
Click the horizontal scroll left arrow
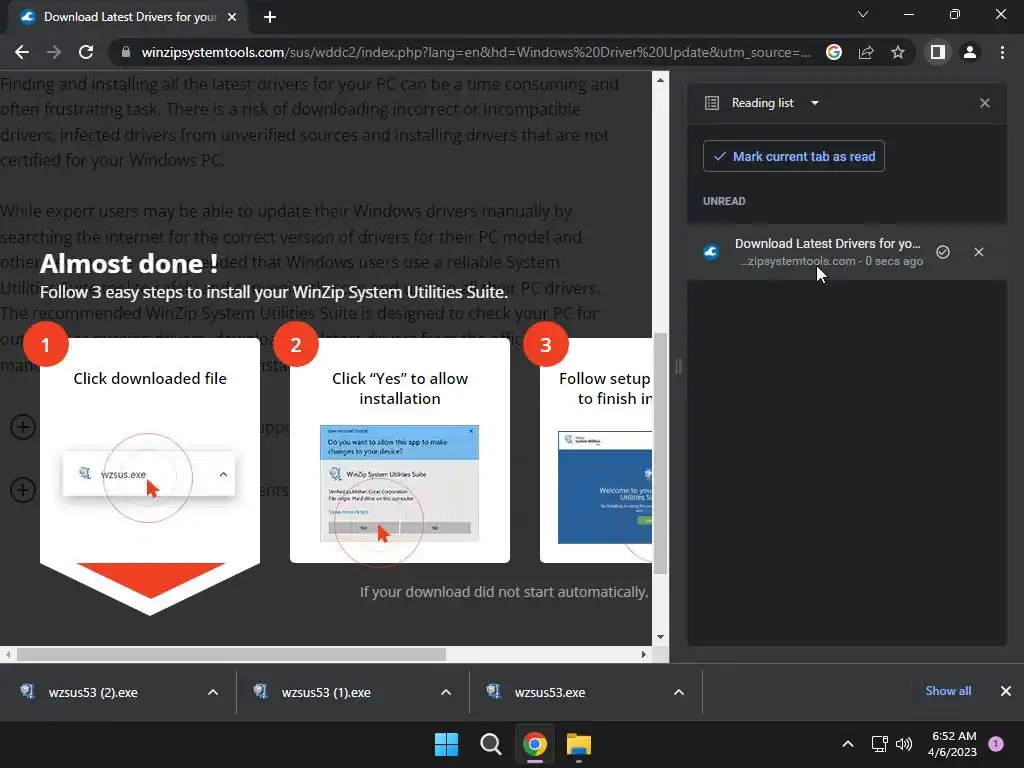pos(7,654)
